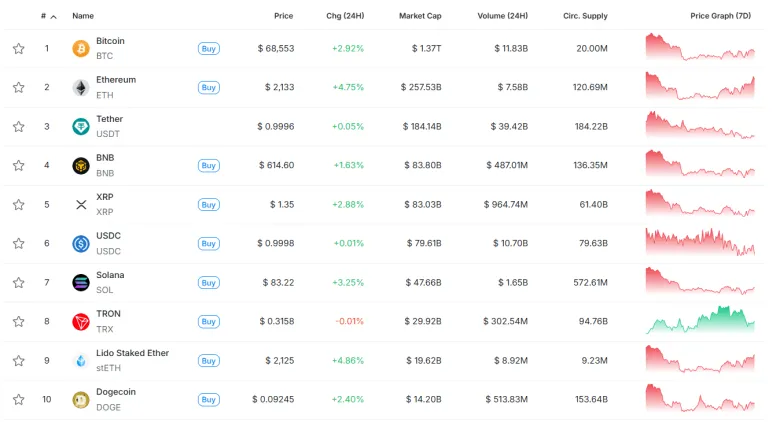The width and height of the screenshot is (780, 426).
Task: Toggle the favorite star for Solana
Action: click(x=18, y=283)
